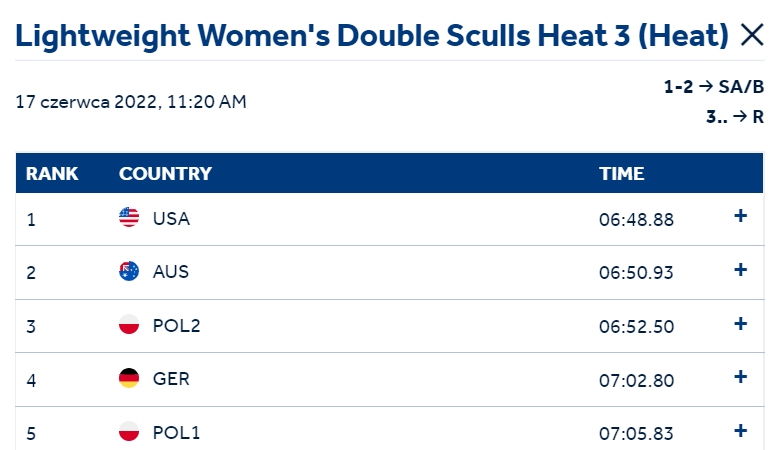Screen dimensions: 773x450
Task: Expand the USA row details
Action: 740,216
